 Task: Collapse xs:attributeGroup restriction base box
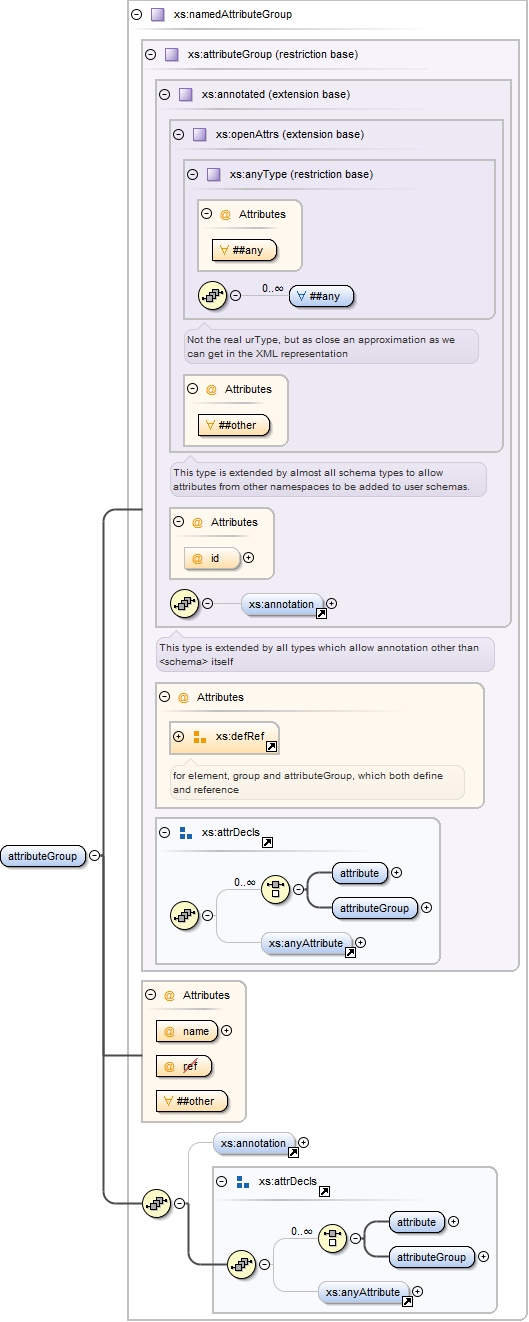[x=151, y=54]
